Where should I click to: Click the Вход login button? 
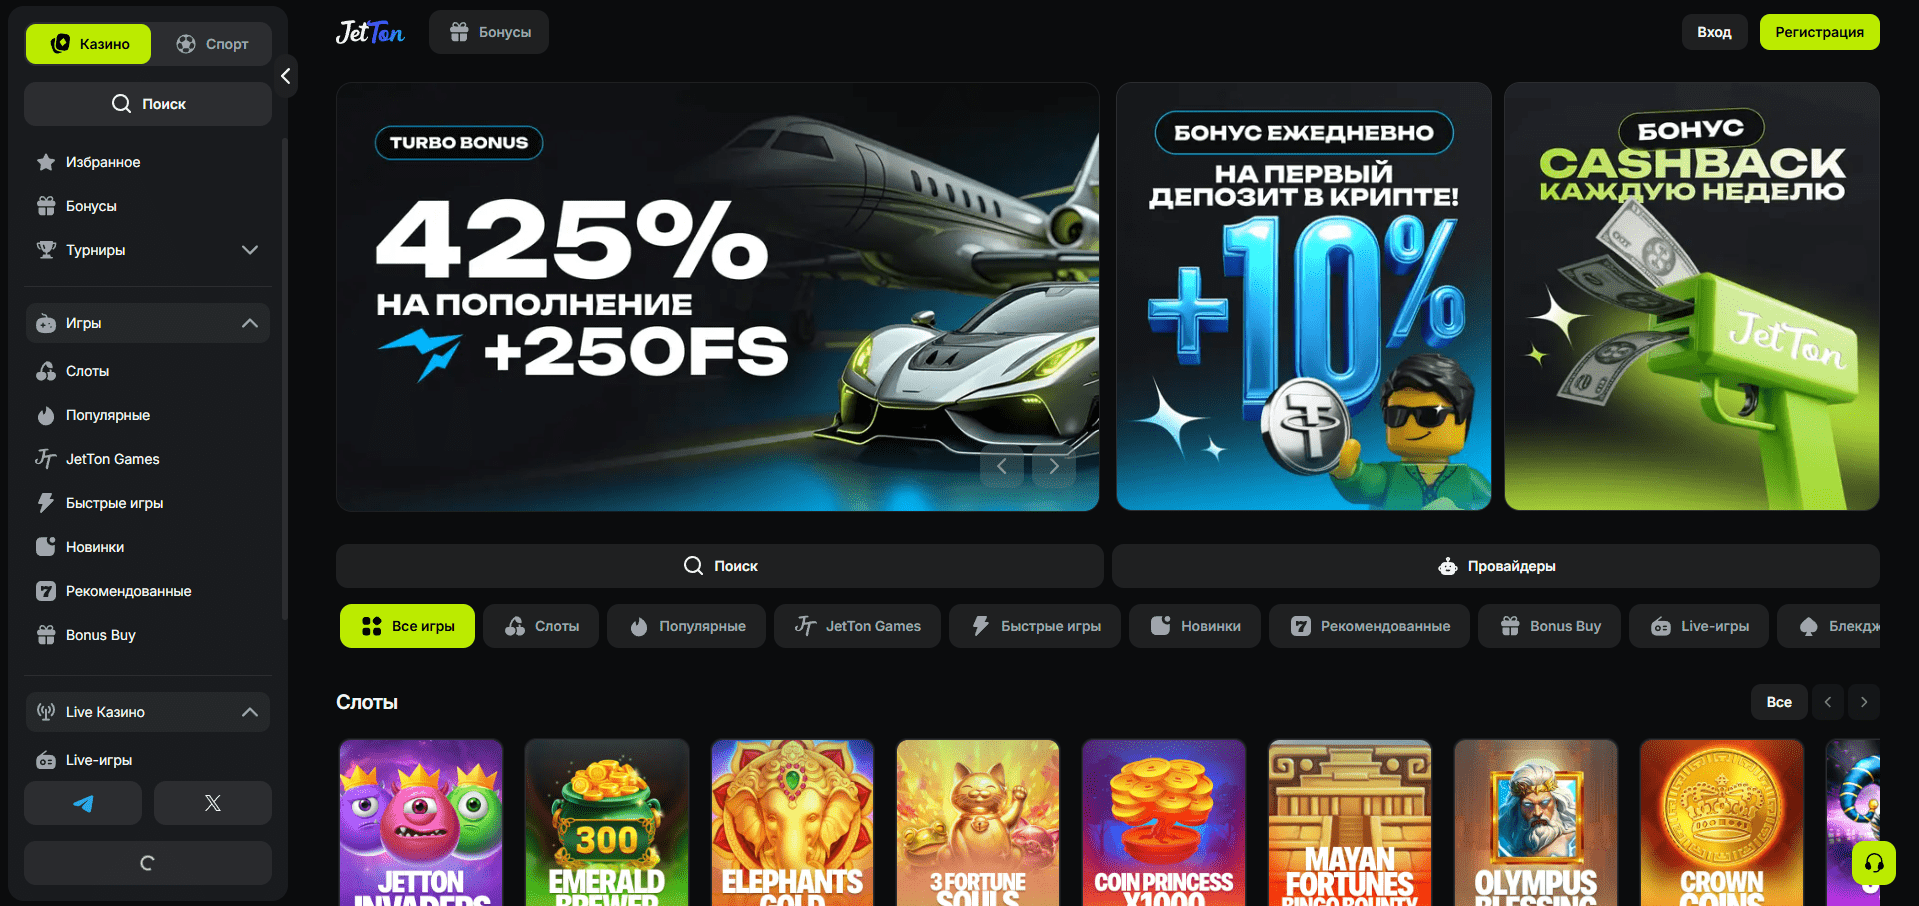[x=1714, y=32]
